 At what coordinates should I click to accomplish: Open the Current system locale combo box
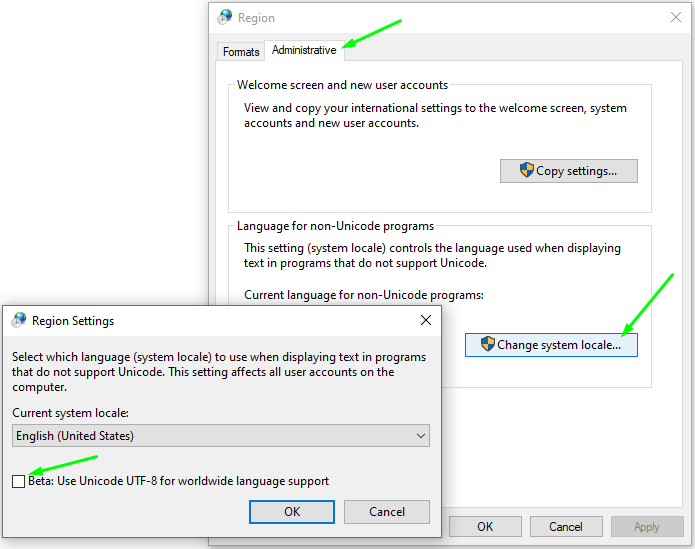[221, 436]
